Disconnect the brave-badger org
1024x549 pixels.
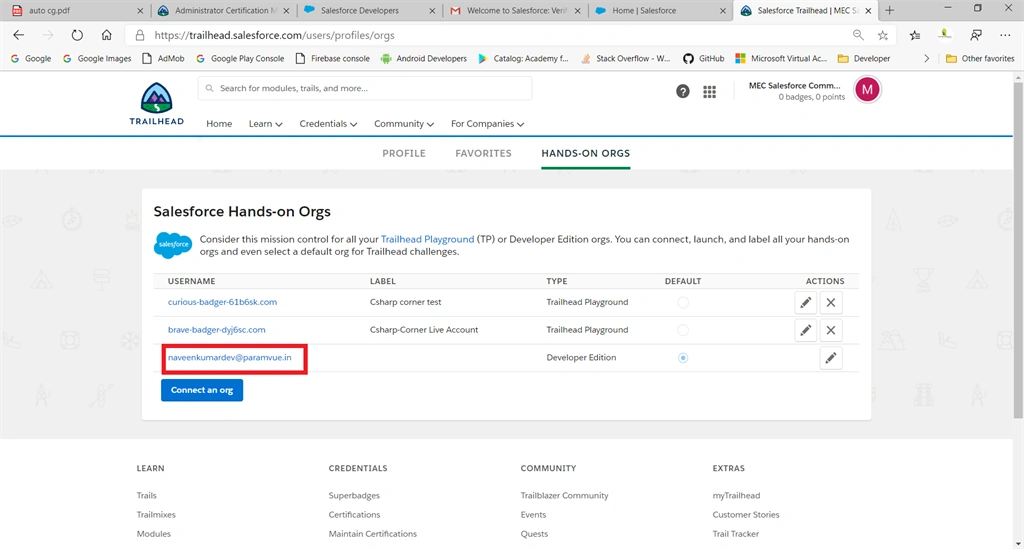click(x=831, y=330)
